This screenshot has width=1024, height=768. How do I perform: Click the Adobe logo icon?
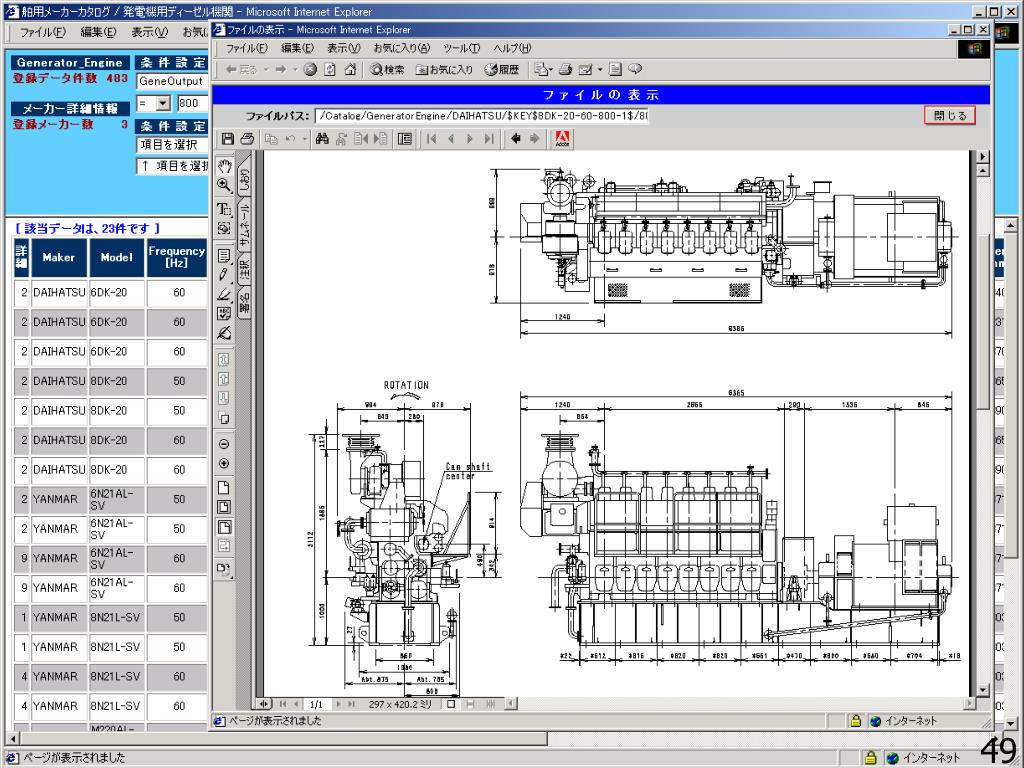tap(562, 138)
